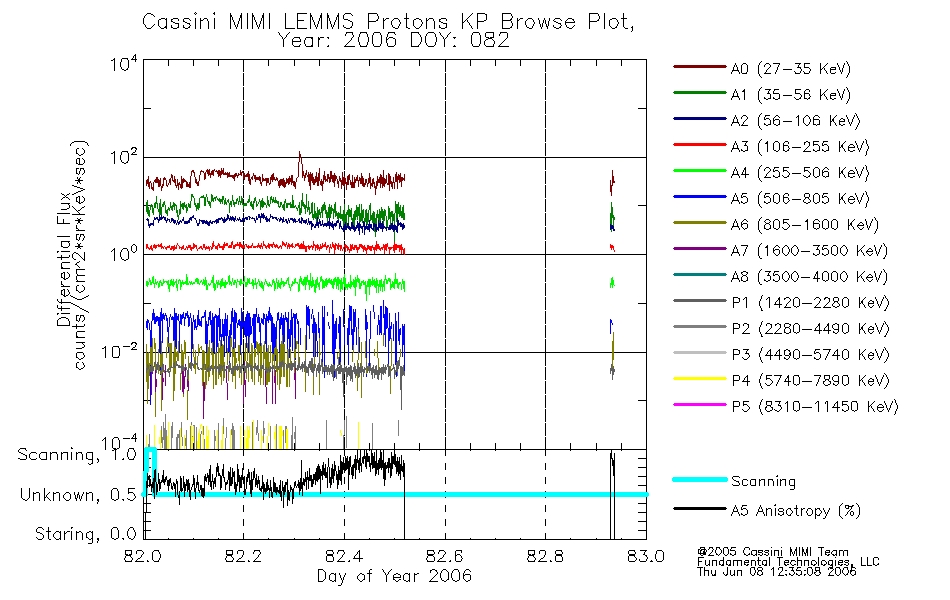Click the A5 (506-805 KeV) legend label

point(800,199)
